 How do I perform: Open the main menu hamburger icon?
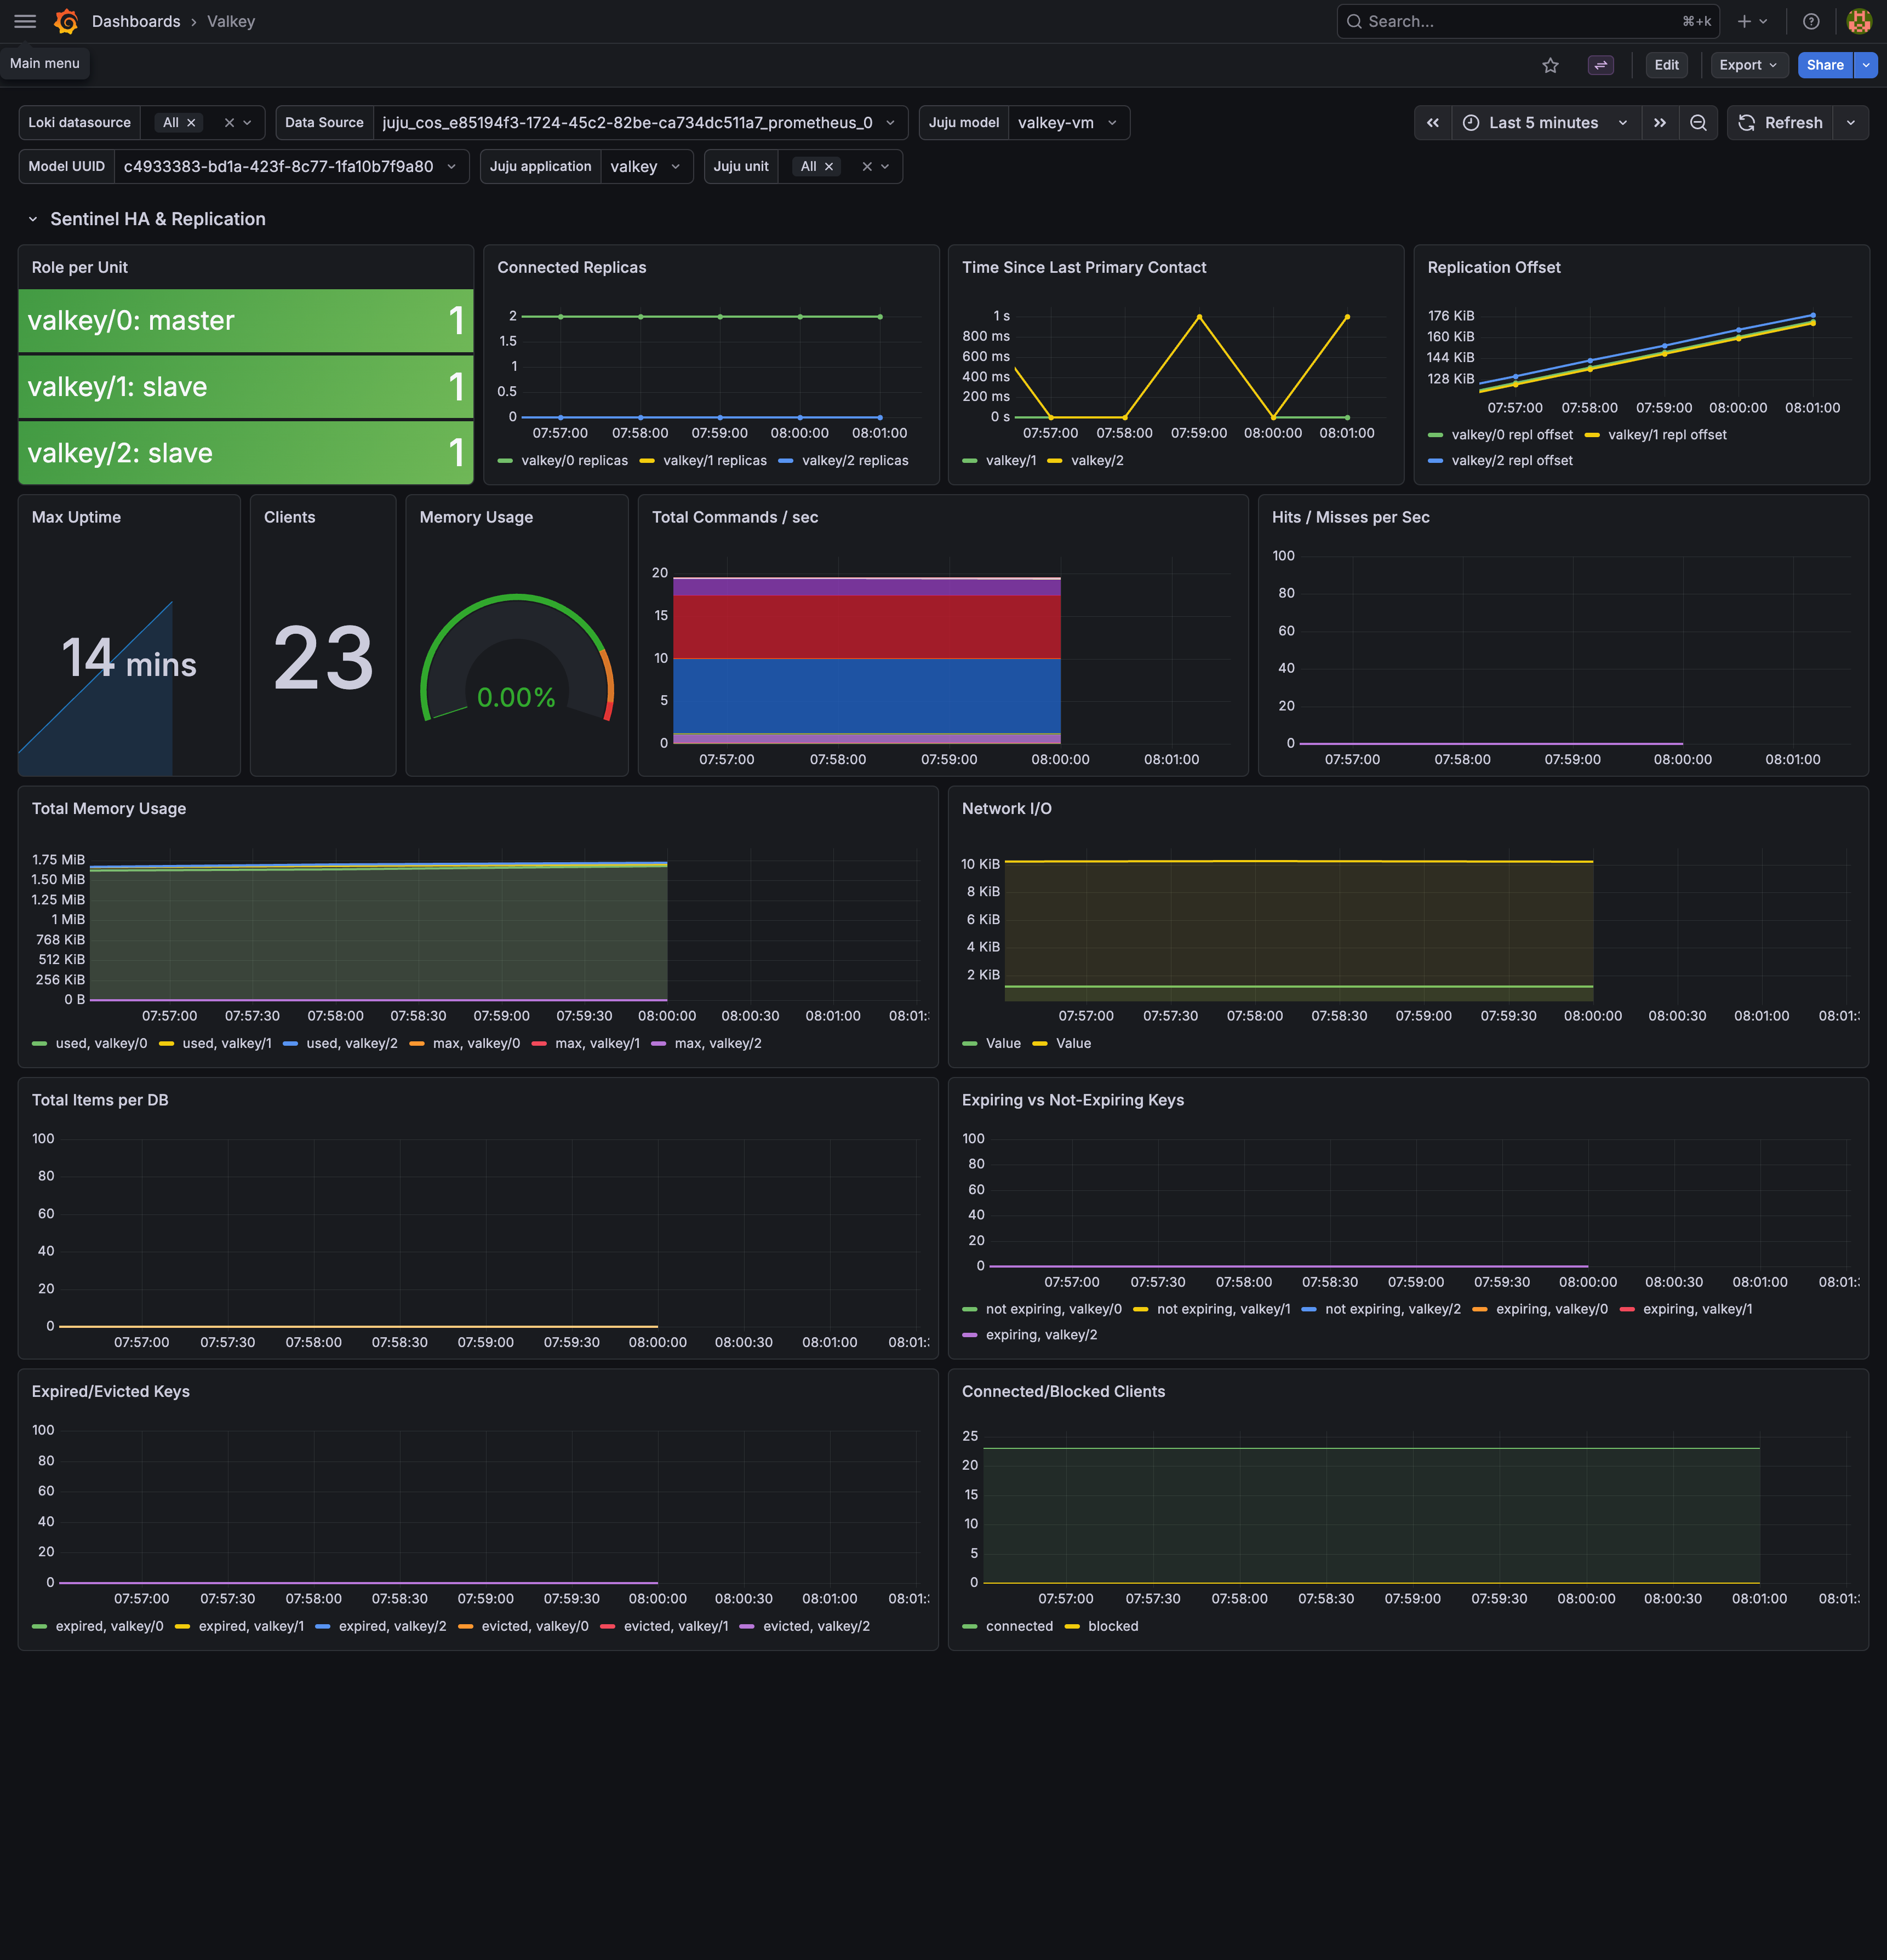[x=25, y=21]
